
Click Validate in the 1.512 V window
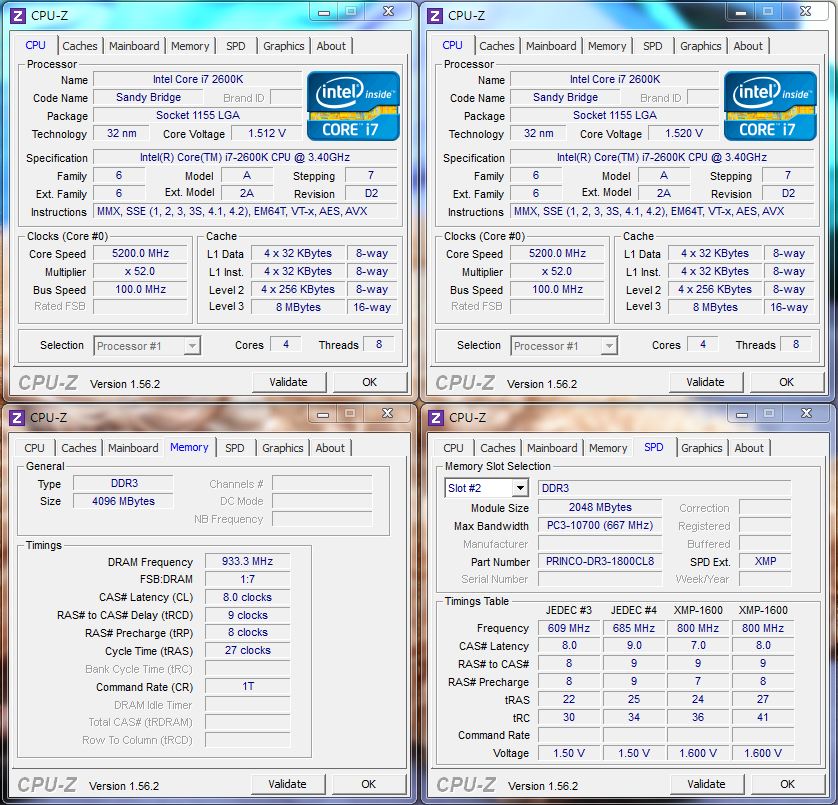(x=289, y=382)
